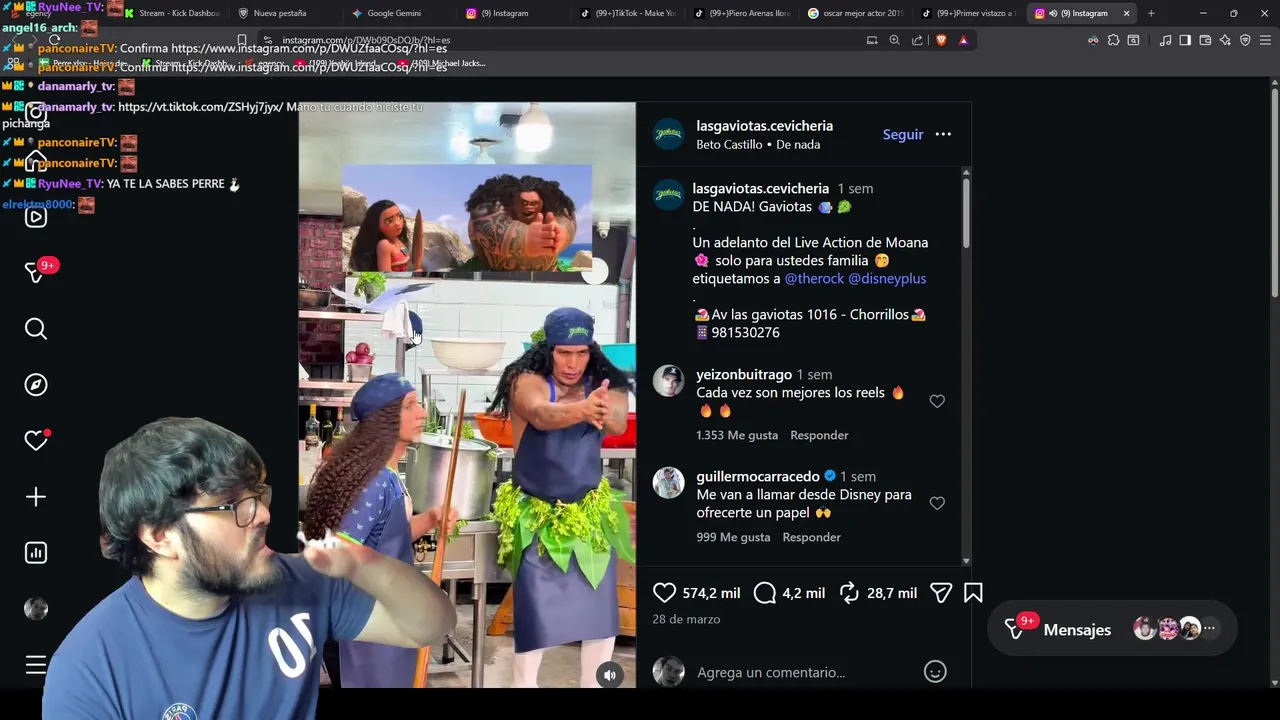
Task: View 1.353 Me gusta on comment
Action: coord(737,435)
